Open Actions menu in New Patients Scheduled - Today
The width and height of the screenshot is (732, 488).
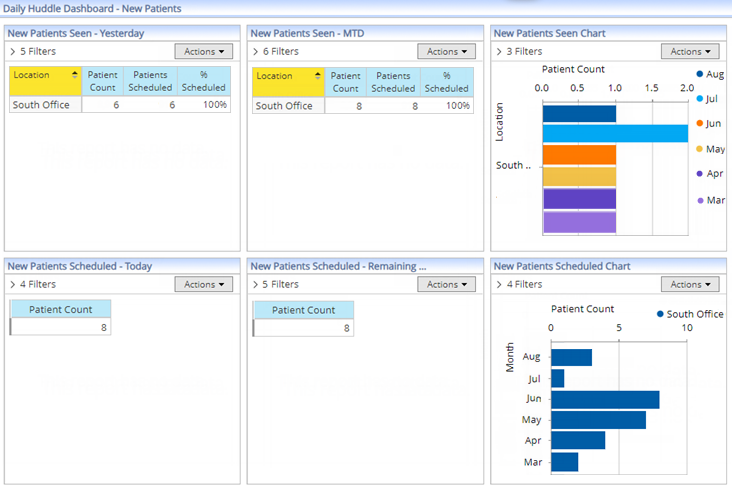pos(203,284)
